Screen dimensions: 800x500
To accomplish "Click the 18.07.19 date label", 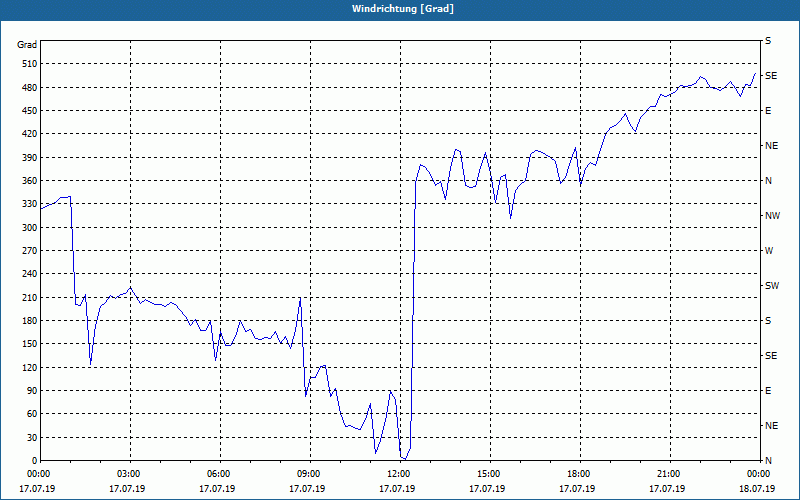I will (x=757, y=489).
